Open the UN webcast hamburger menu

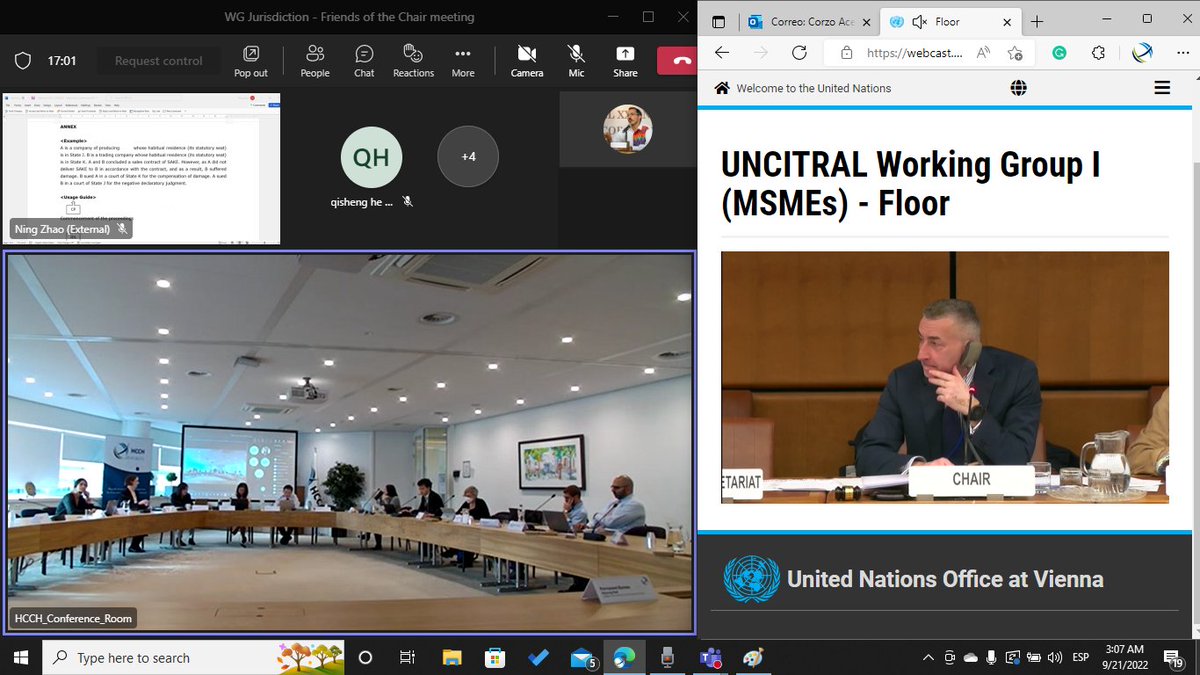pyautogui.click(x=1162, y=87)
